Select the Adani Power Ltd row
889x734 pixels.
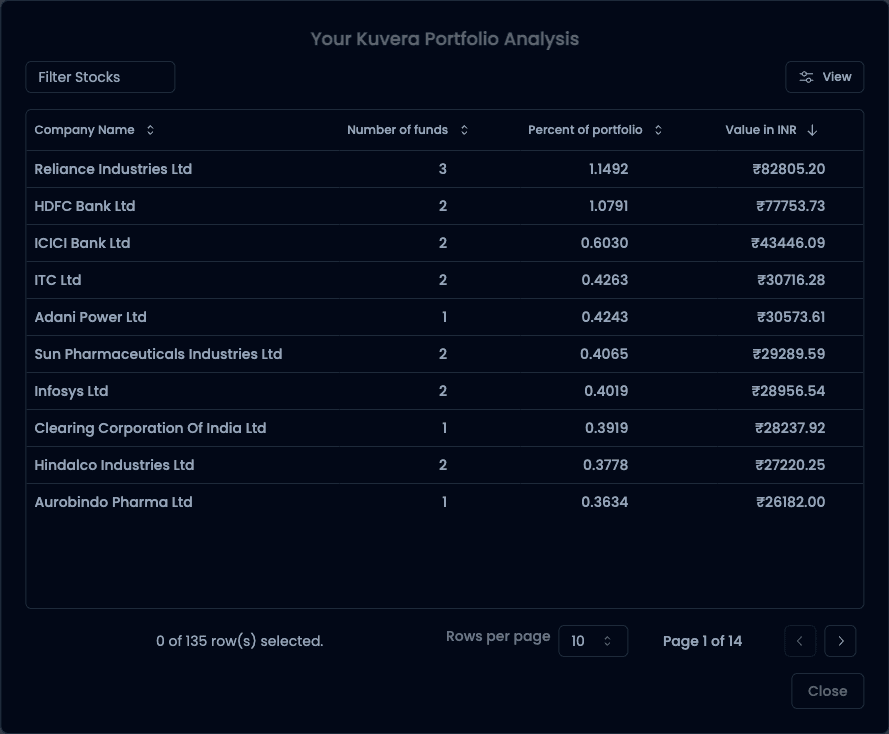pyautogui.click(x=90, y=317)
